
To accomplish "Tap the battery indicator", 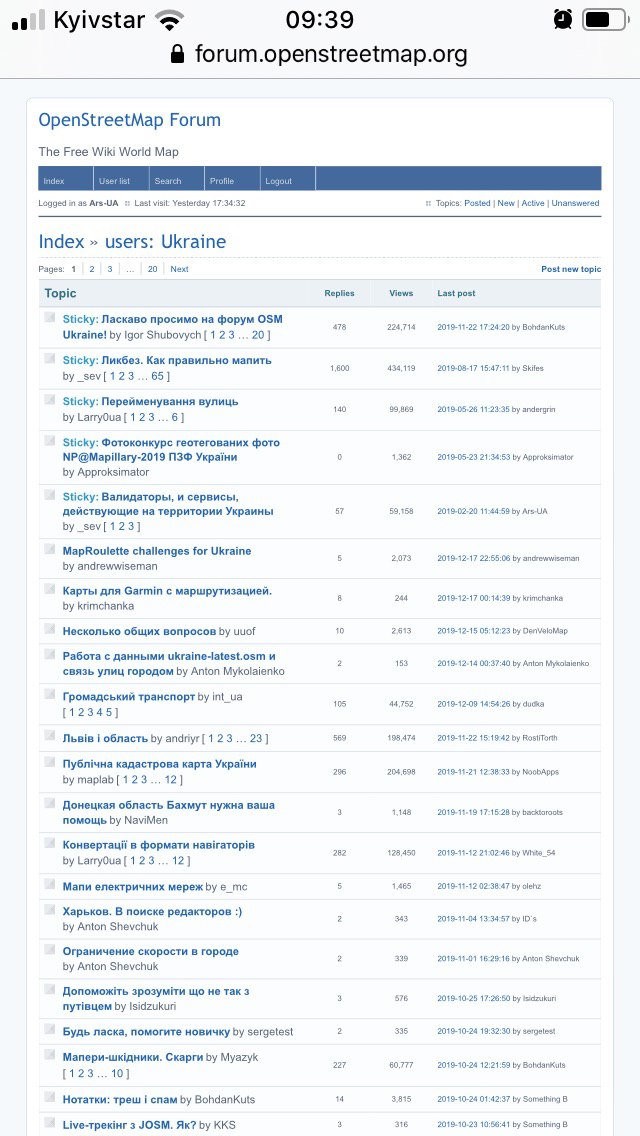I will (605, 20).
